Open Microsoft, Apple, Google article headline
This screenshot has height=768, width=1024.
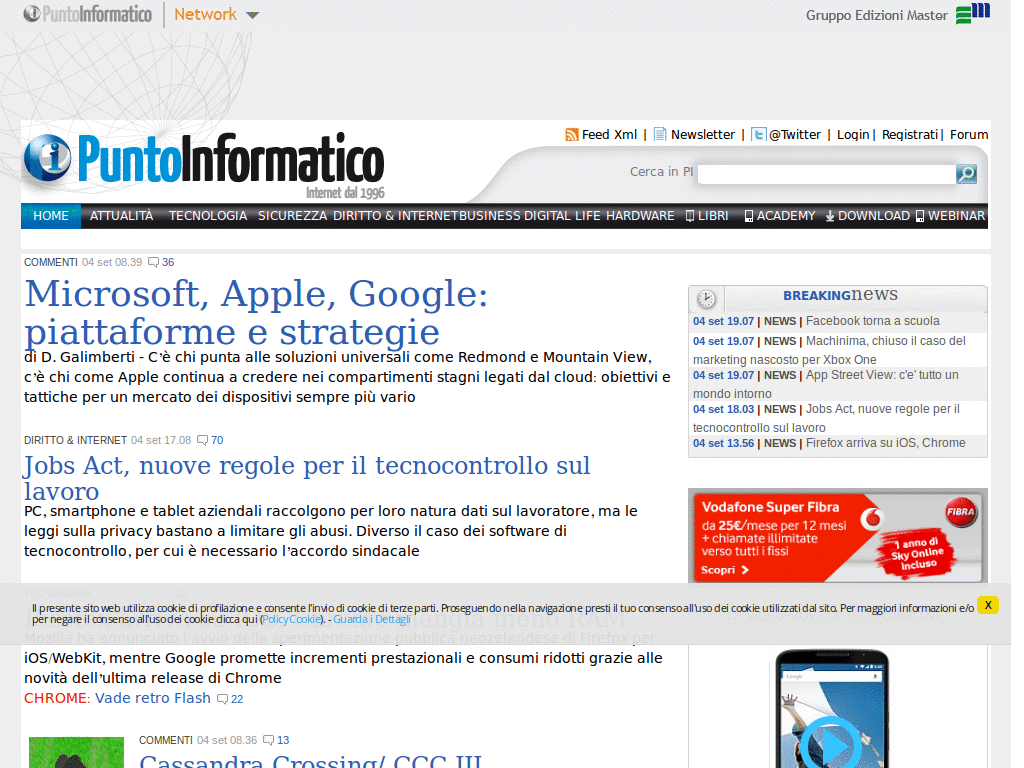(256, 313)
